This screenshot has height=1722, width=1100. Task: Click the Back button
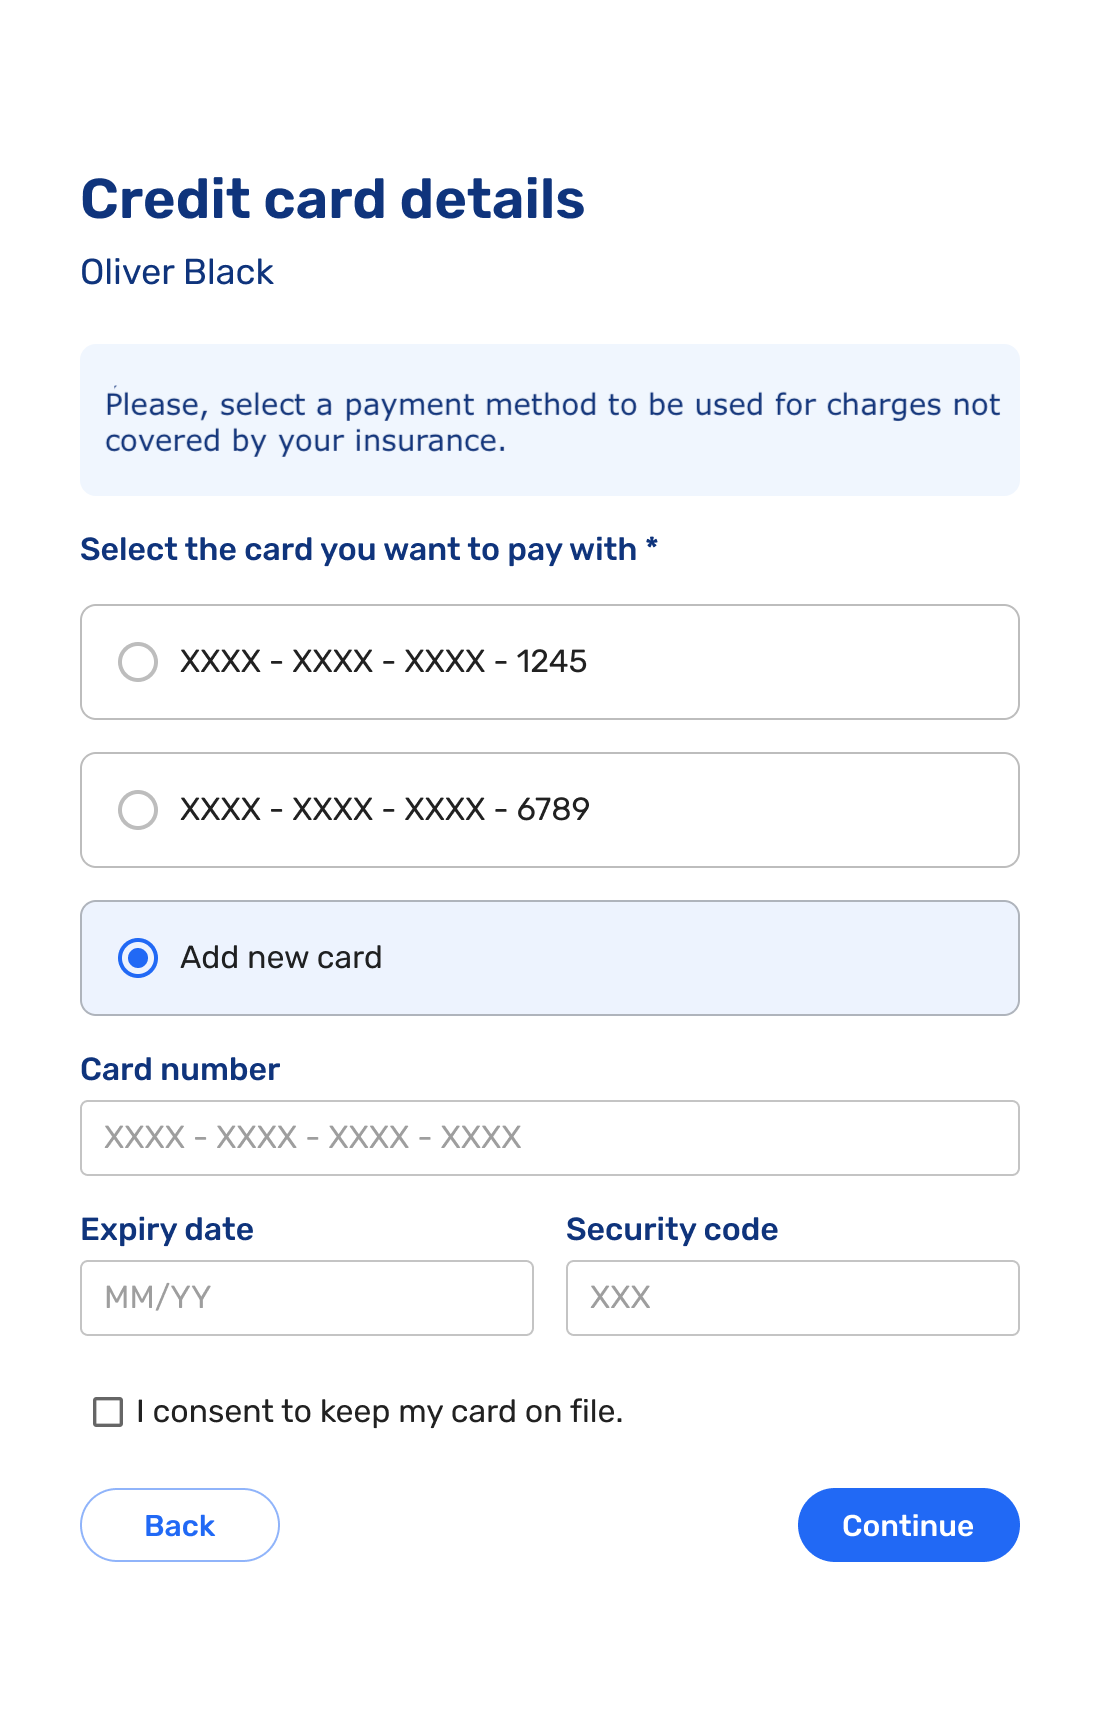pyautogui.click(x=179, y=1525)
